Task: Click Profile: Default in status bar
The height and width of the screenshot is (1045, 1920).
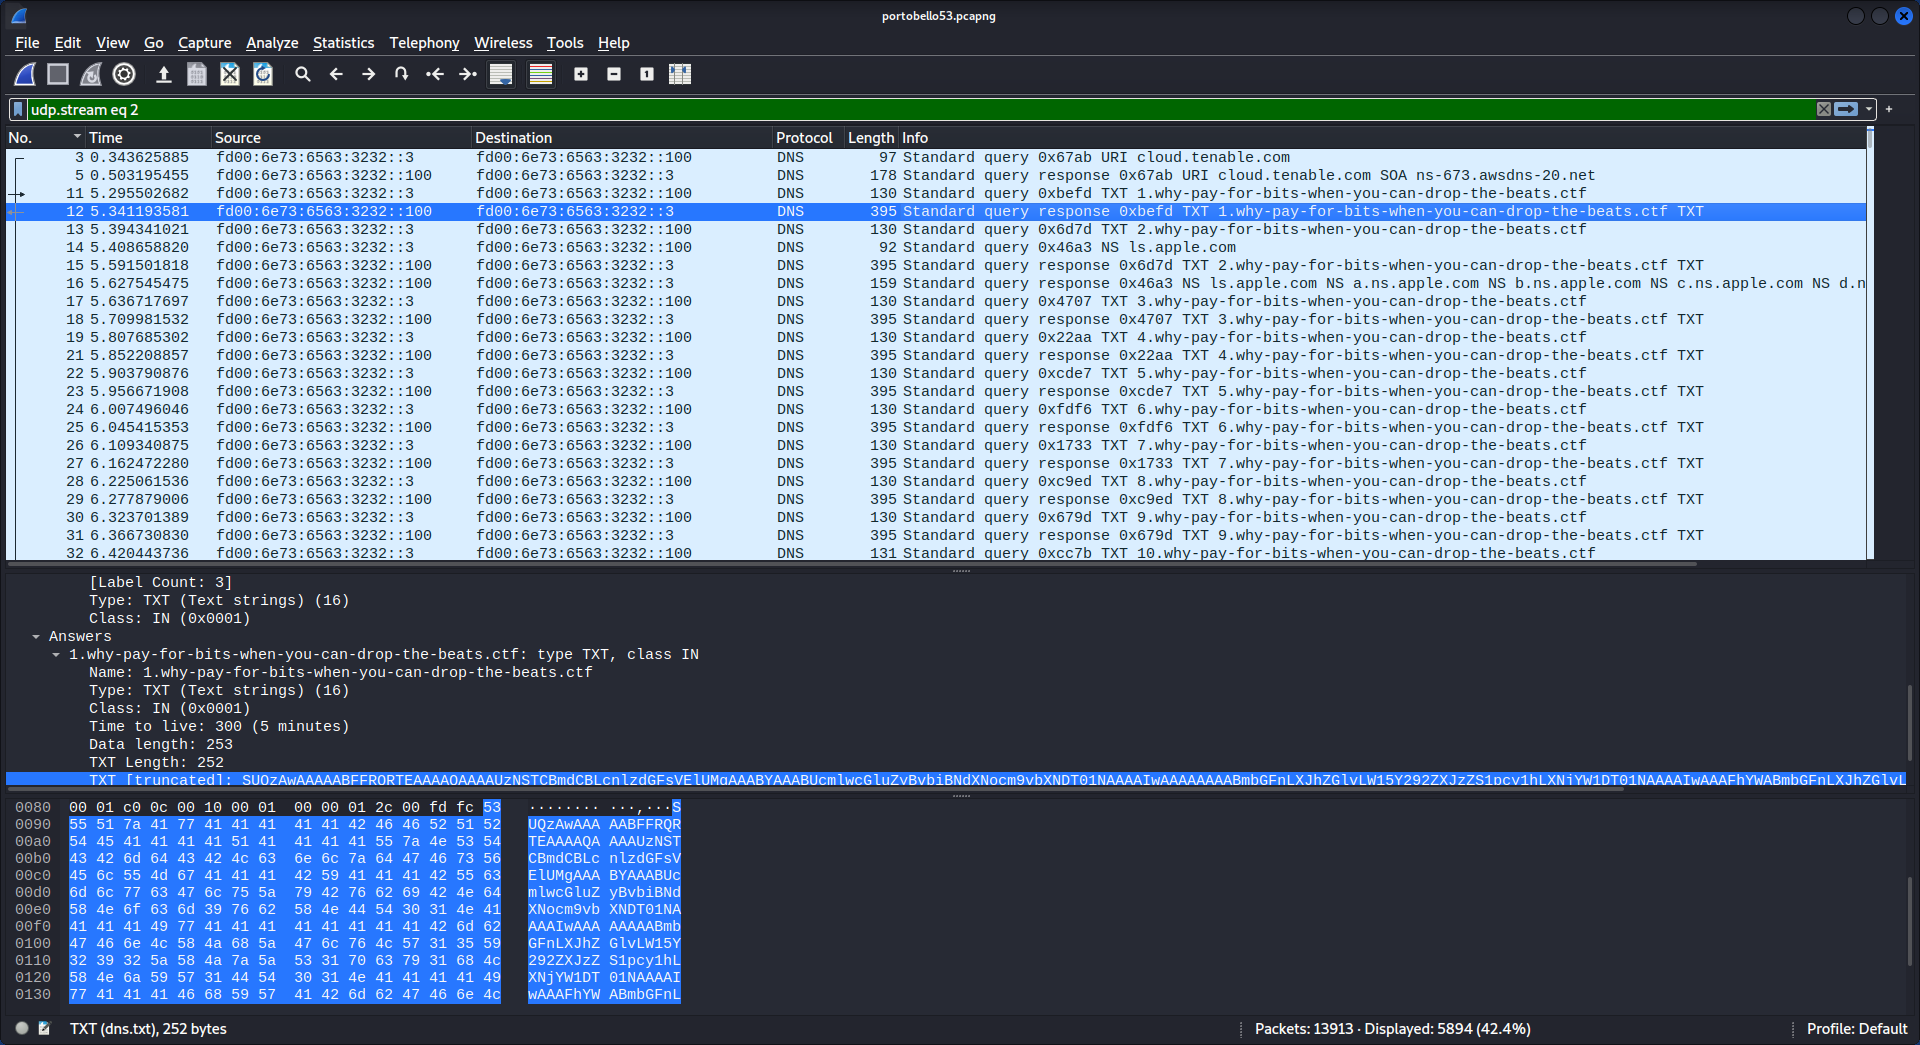Action: pyautogui.click(x=1856, y=1028)
